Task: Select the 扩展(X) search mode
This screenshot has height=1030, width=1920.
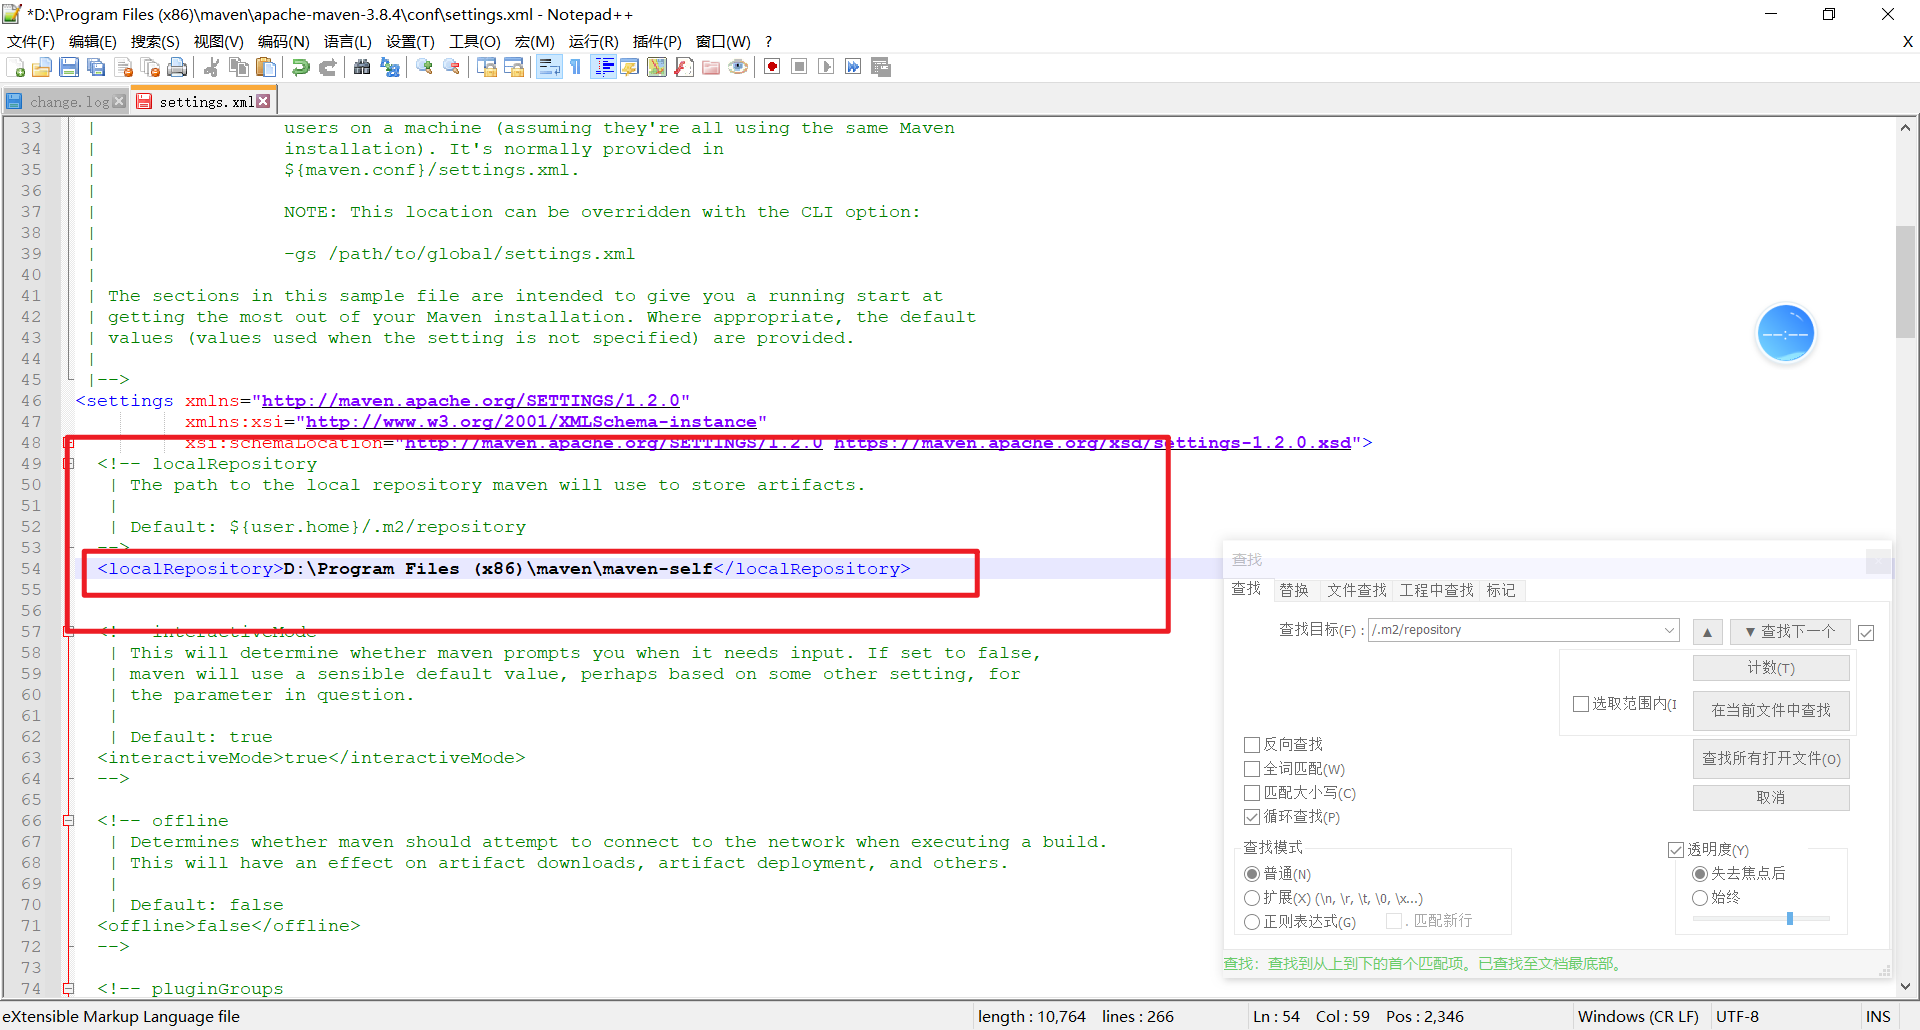Action: click(x=1252, y=898)
